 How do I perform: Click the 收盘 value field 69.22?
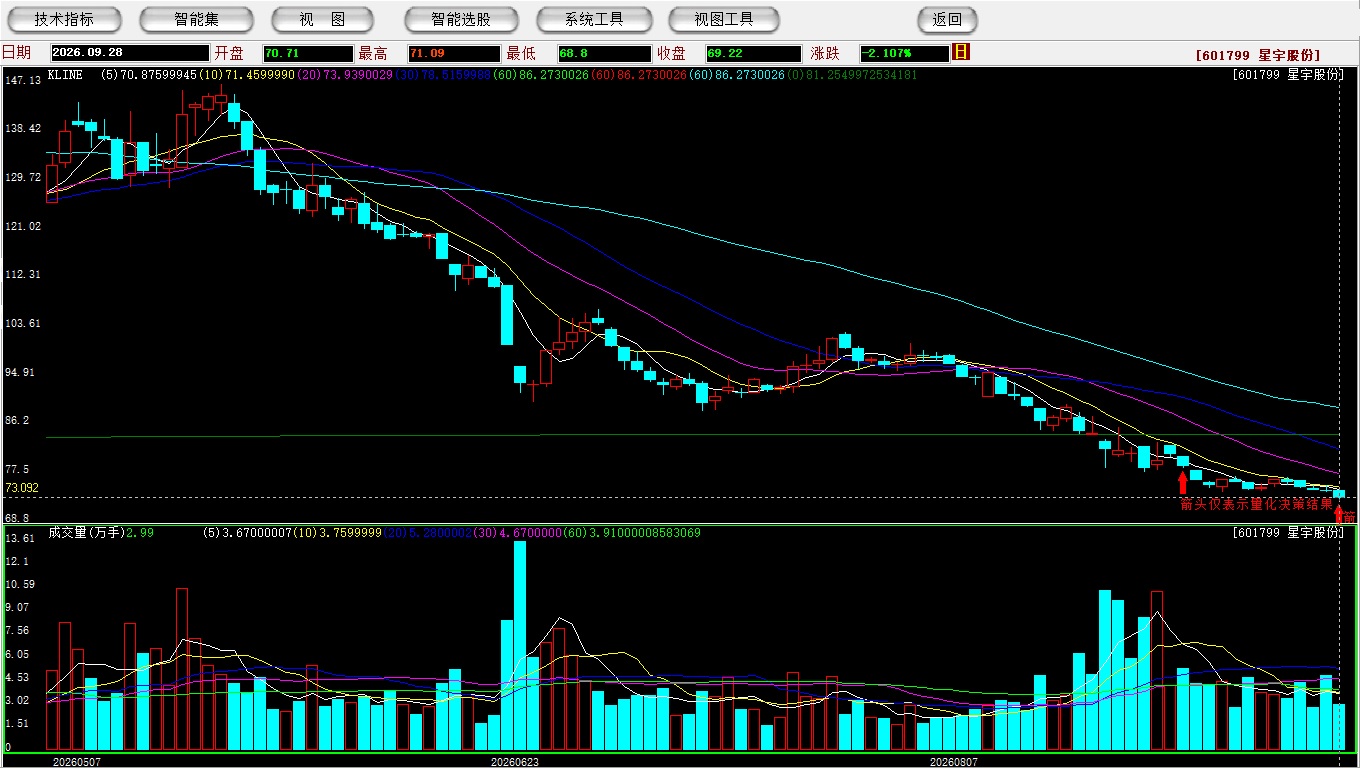click(753, 53)
